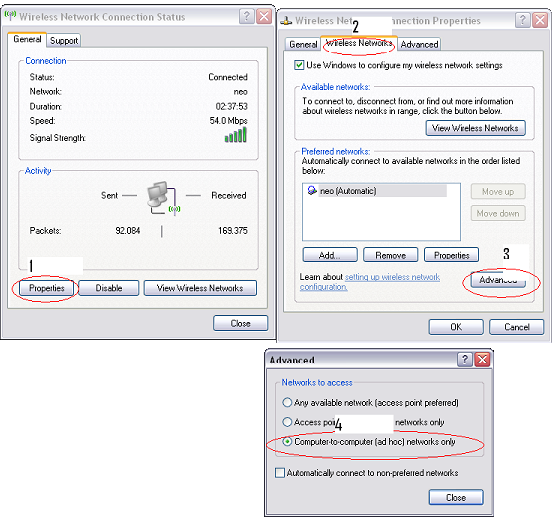Switch to the Support tab
Screen dimensions: 553x519
click(64, 41)
